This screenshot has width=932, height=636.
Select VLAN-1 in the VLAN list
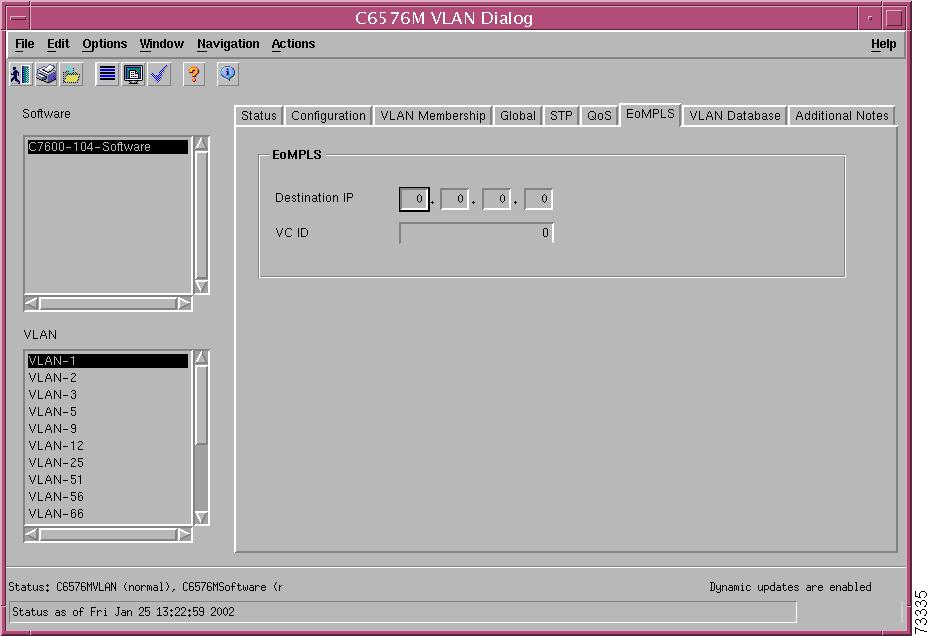coord(108,361)
